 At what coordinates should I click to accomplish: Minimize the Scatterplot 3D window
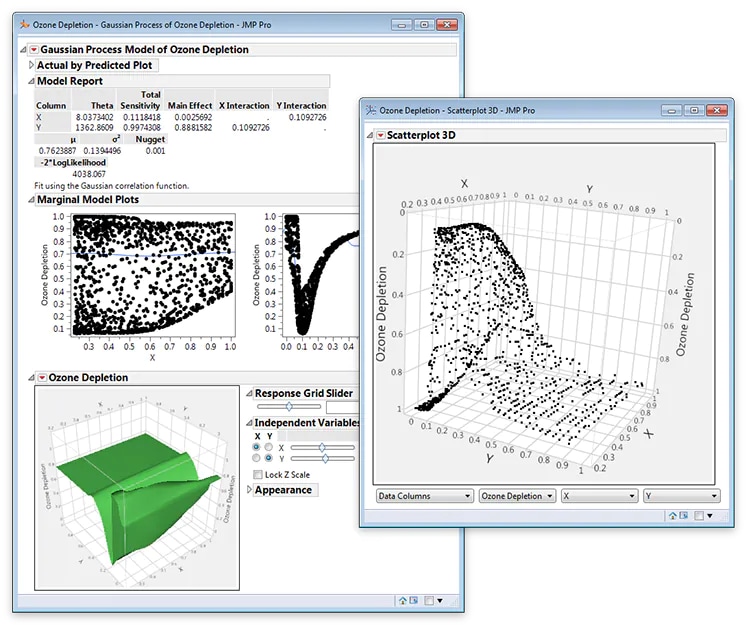click(x=671, y=111)
